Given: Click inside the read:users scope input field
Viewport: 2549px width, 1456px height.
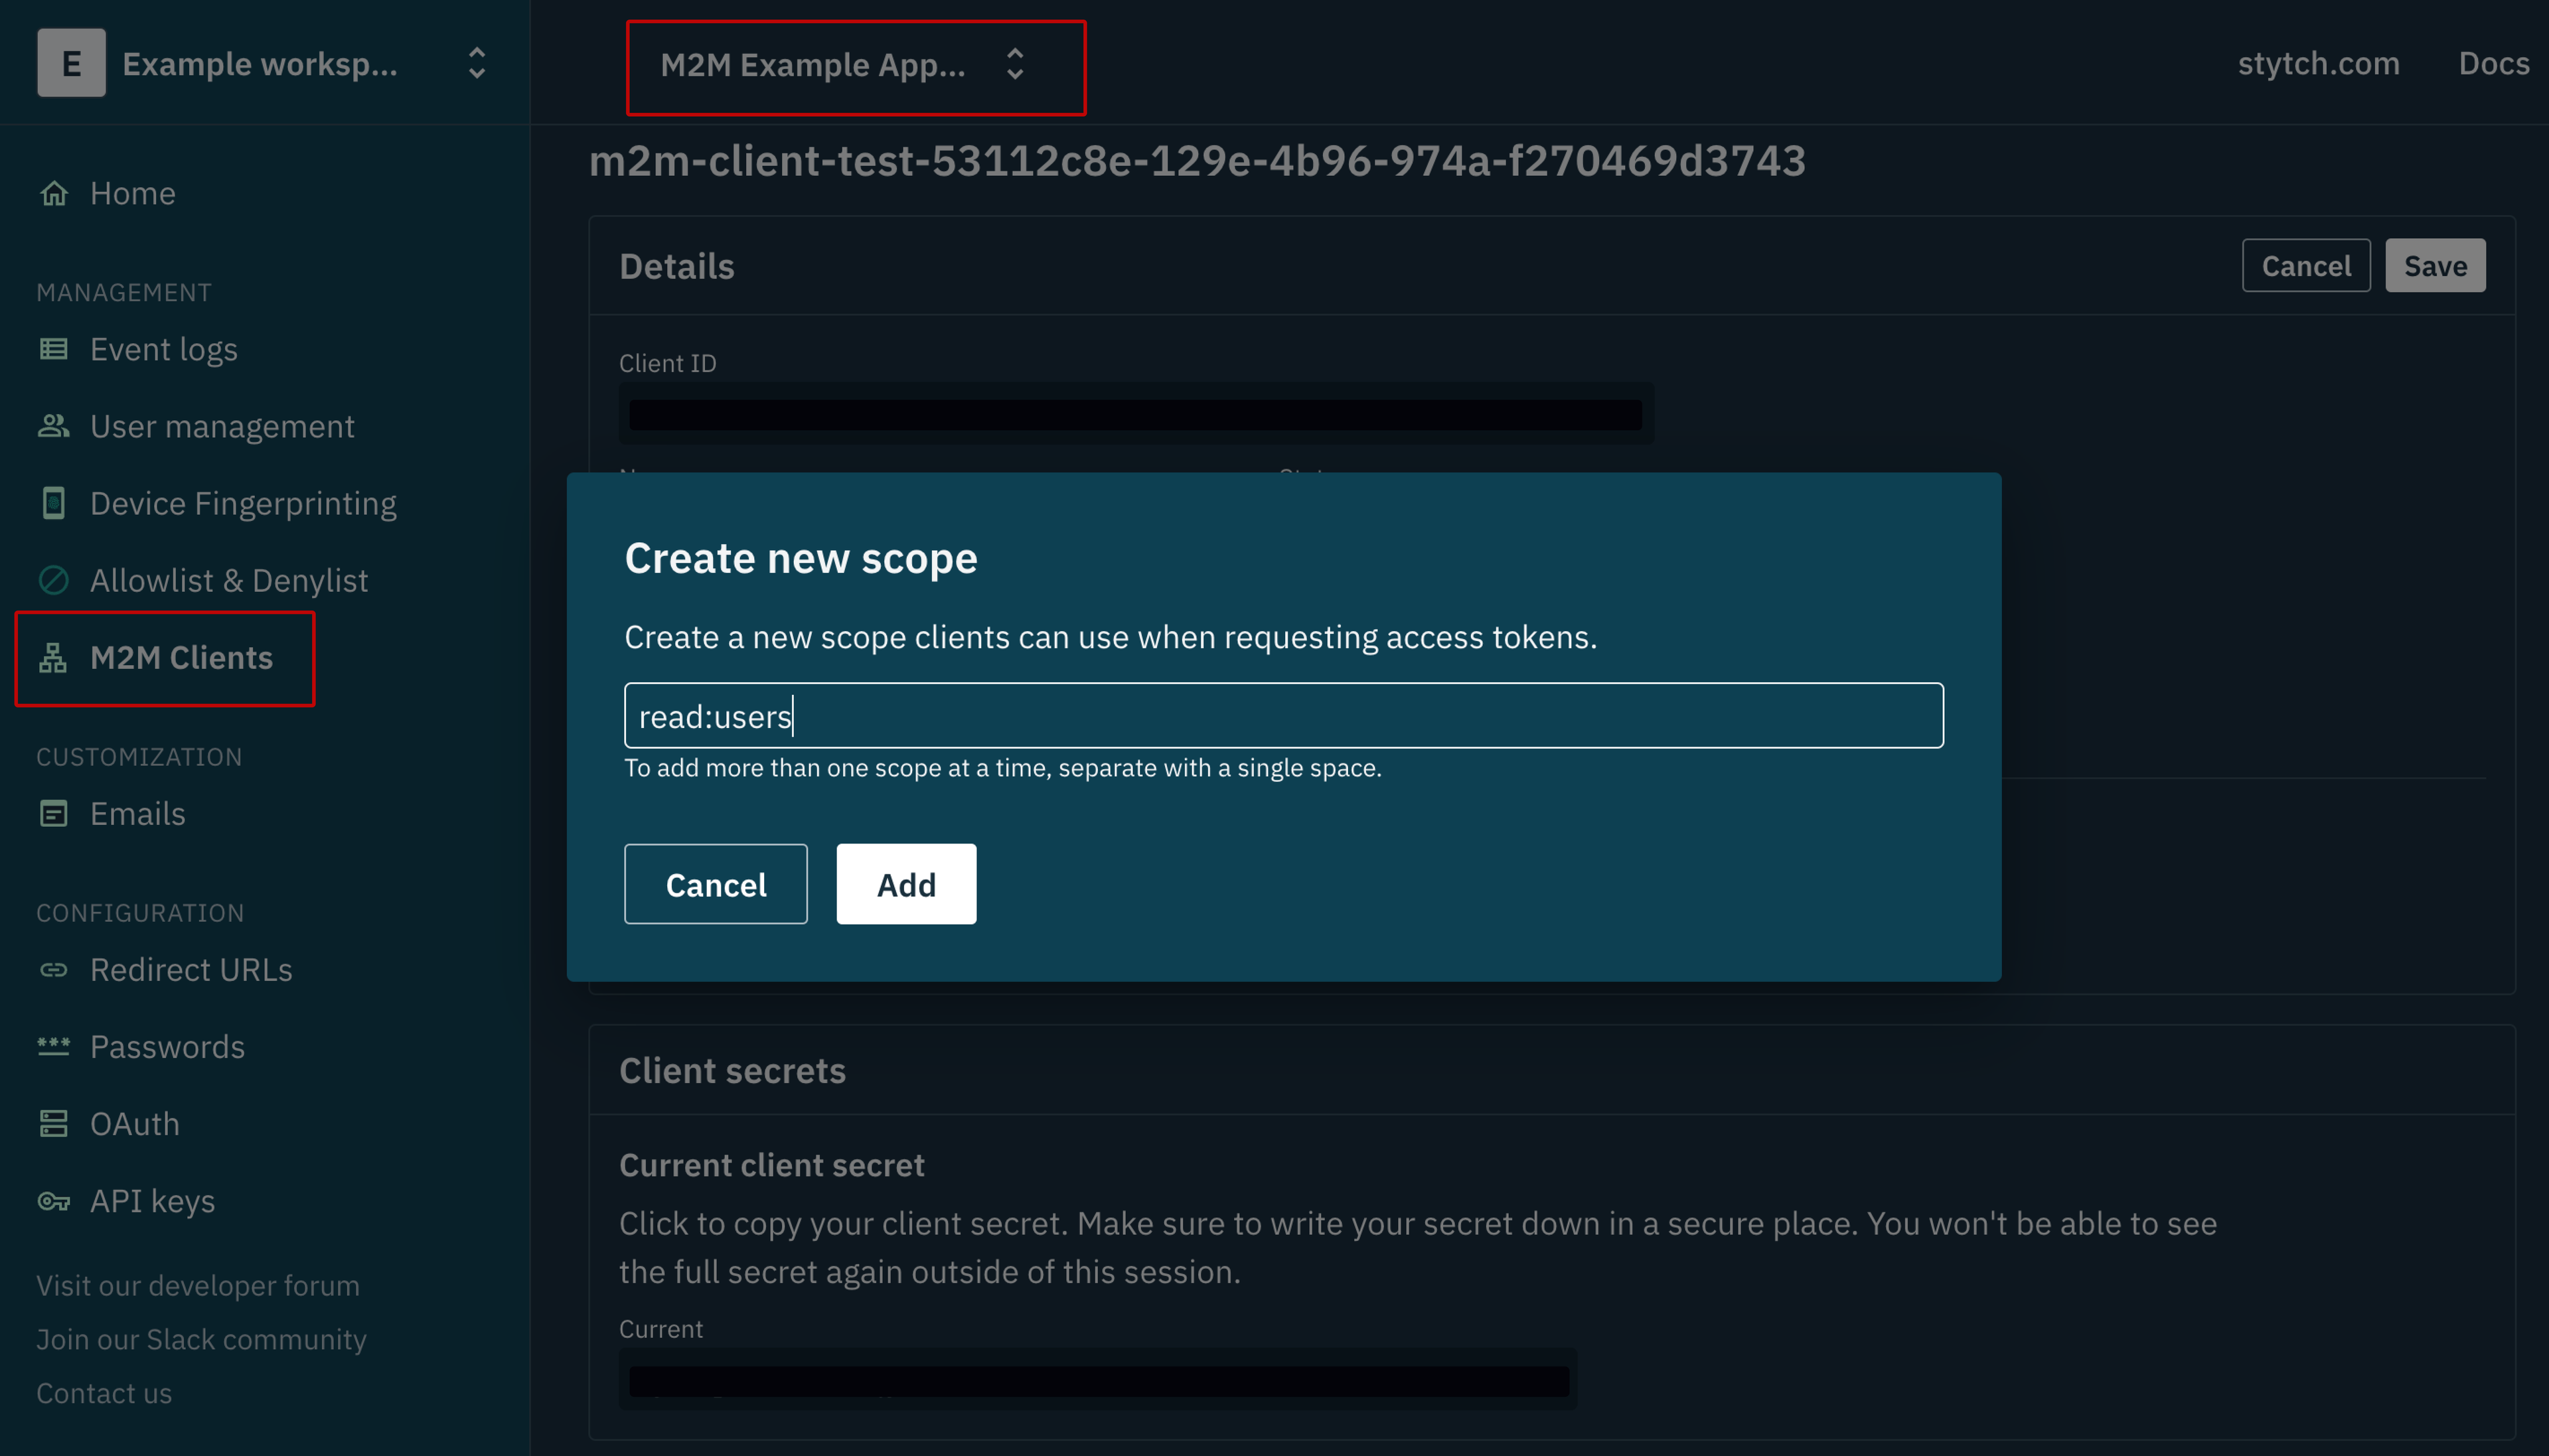Looking at the screenshot, I should point(1282,716).
